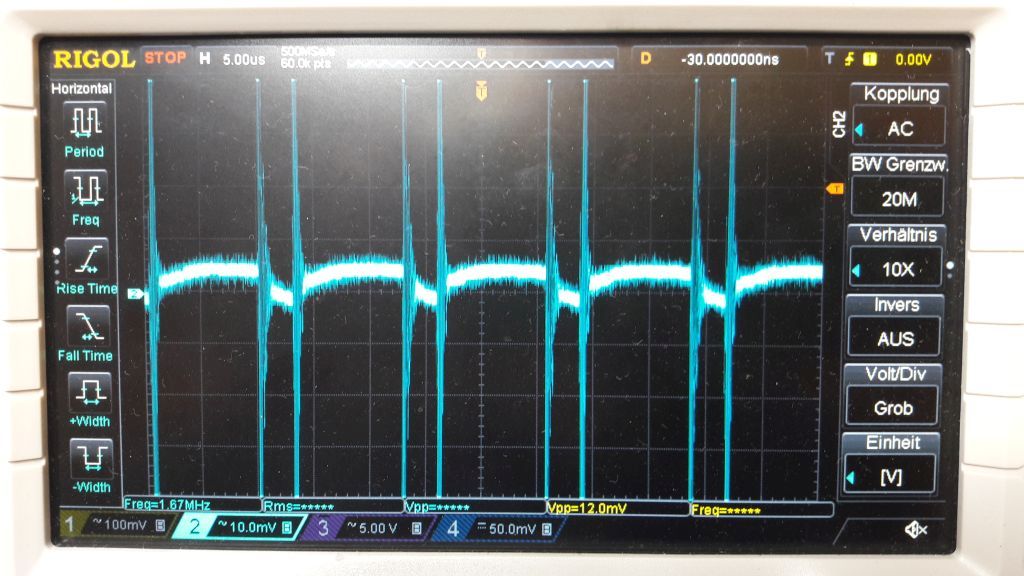Click the Vpp=12.0mV measurement readout
This screenshot has height=576, width=1024.
click(586, 508)
